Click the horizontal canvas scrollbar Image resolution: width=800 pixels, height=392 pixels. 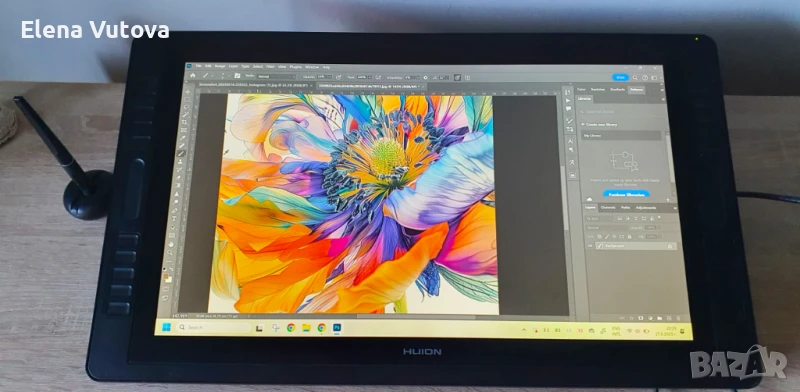pyautogui.click(x=416, y=317)
